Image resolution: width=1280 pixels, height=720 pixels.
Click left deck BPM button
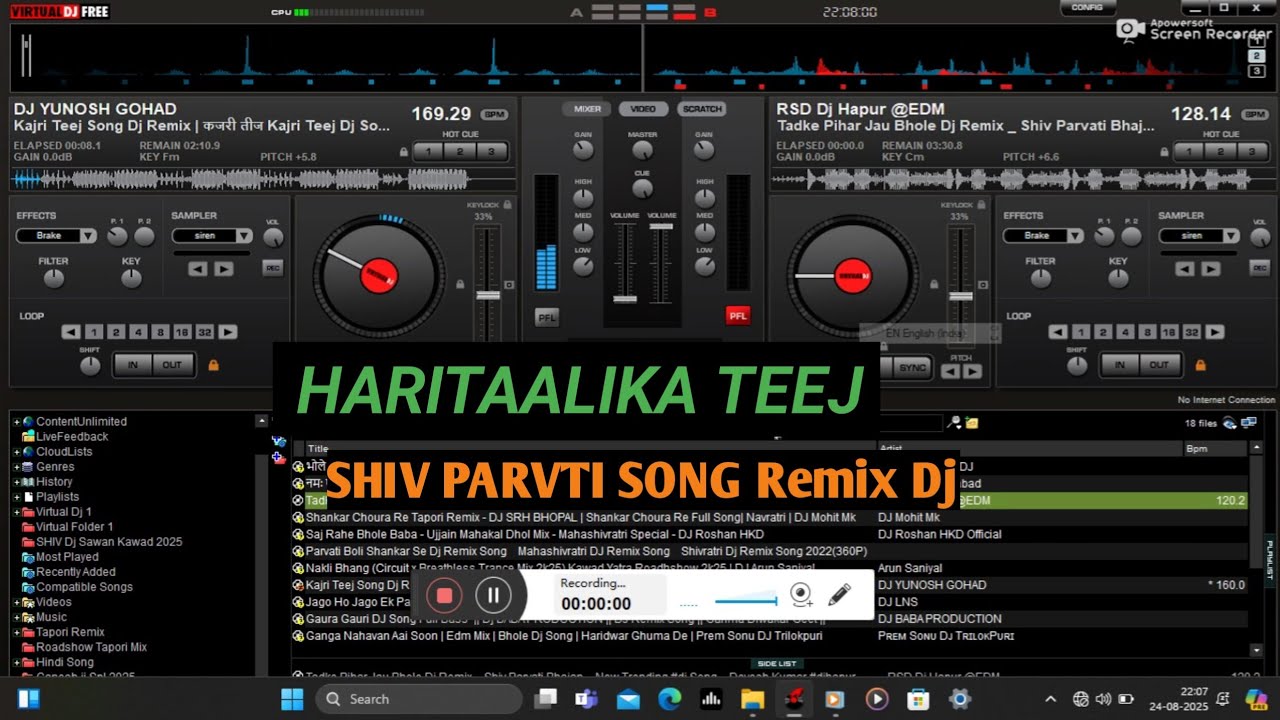[x=493, y=115]
